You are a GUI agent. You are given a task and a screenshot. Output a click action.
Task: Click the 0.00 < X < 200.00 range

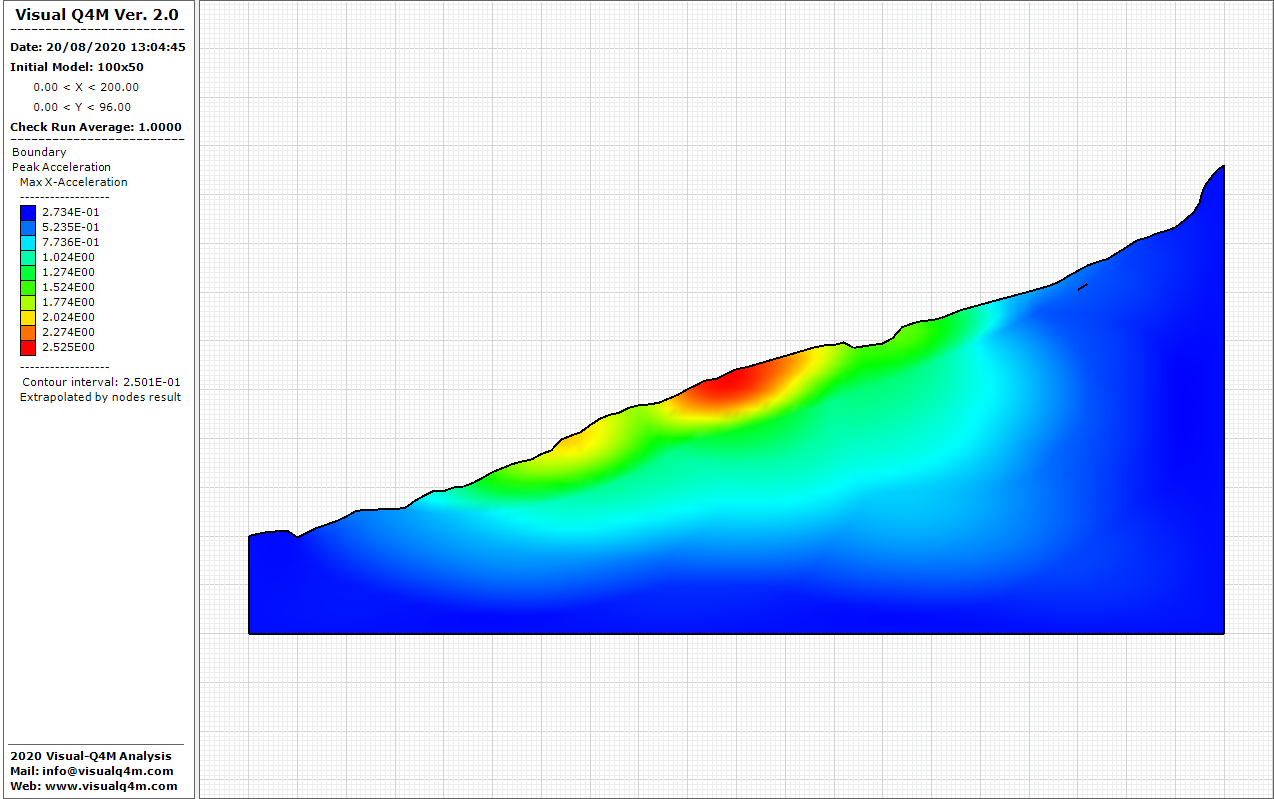point(86,87)
